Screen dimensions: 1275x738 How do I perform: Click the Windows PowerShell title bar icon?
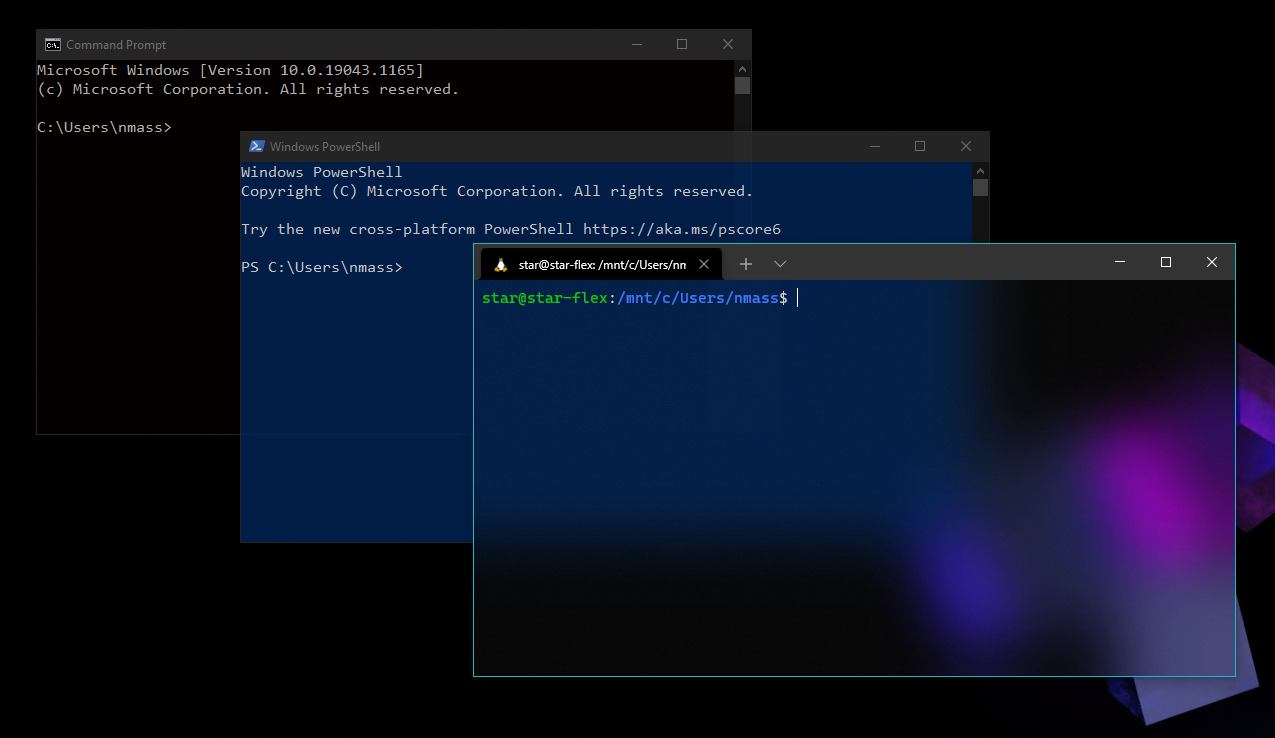click(x=257, y=146)
